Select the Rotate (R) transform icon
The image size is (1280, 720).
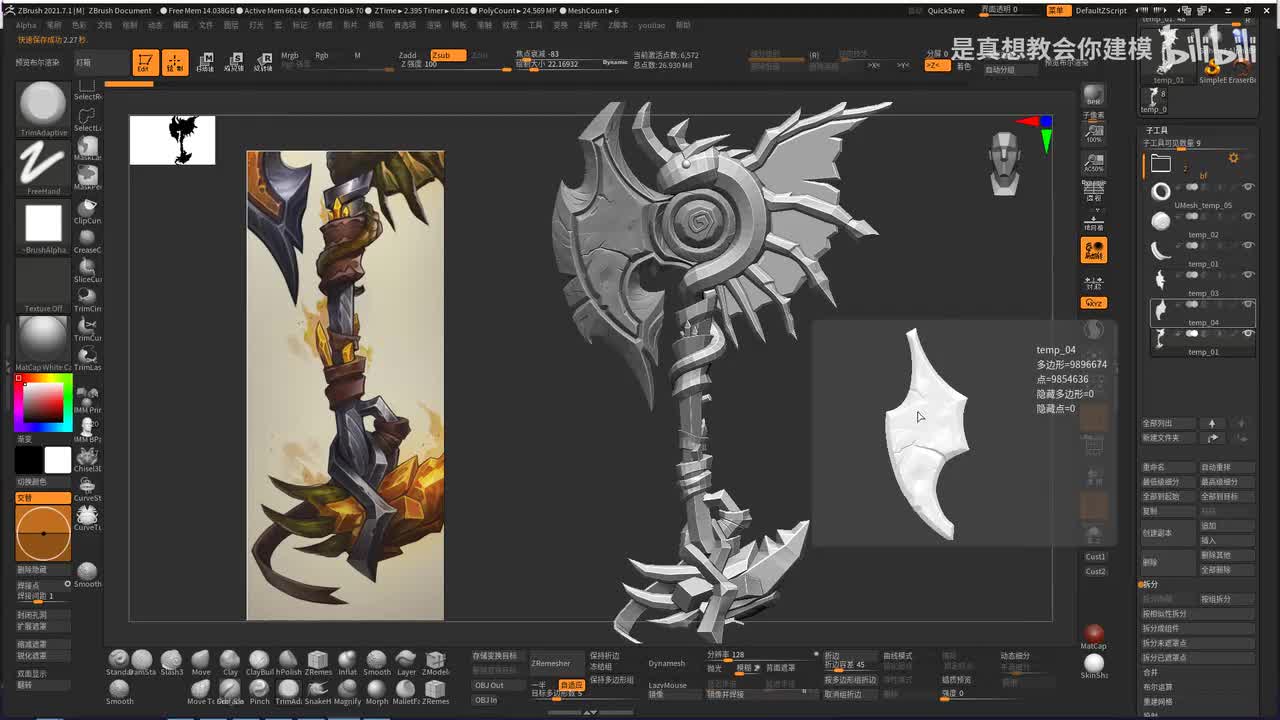point(263,62)
